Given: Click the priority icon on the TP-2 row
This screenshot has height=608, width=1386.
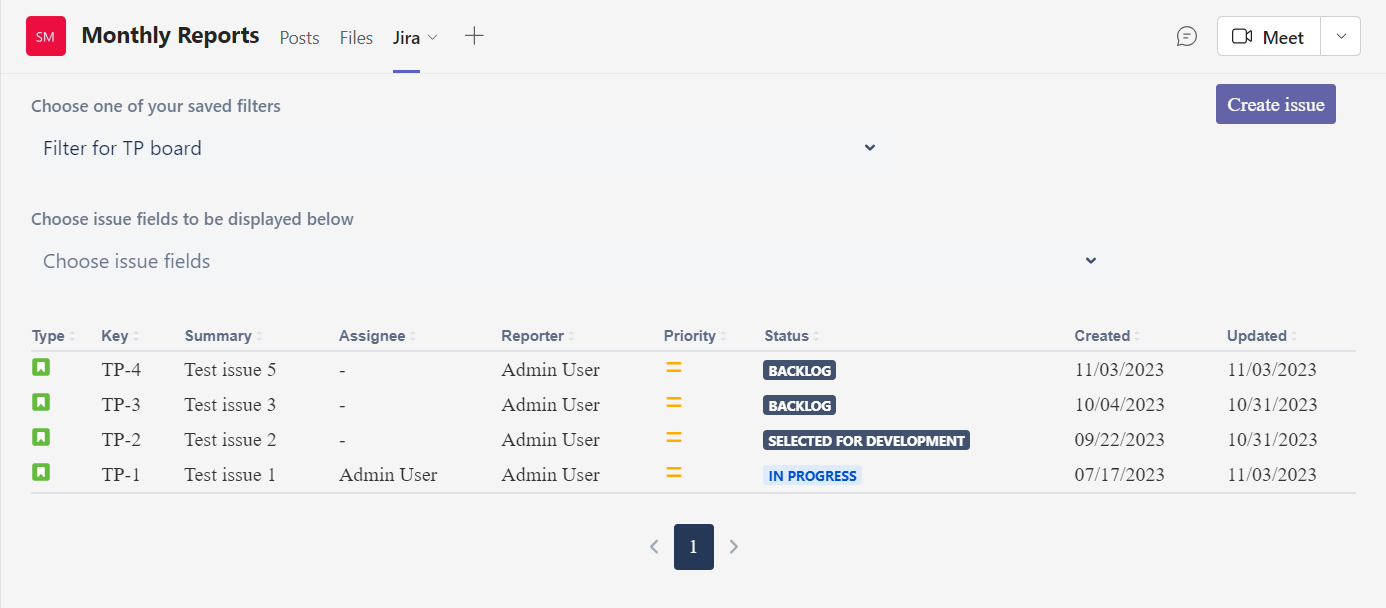Looking at the screenshot, I should [673, 439].
